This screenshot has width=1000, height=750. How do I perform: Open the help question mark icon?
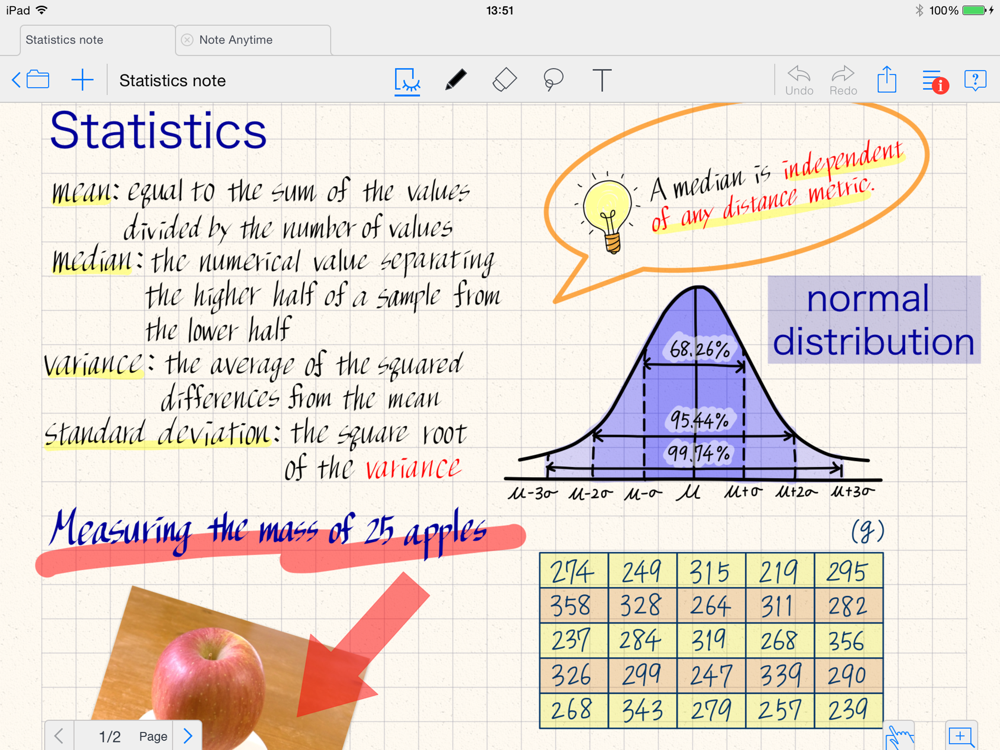(x=975, y=80)
